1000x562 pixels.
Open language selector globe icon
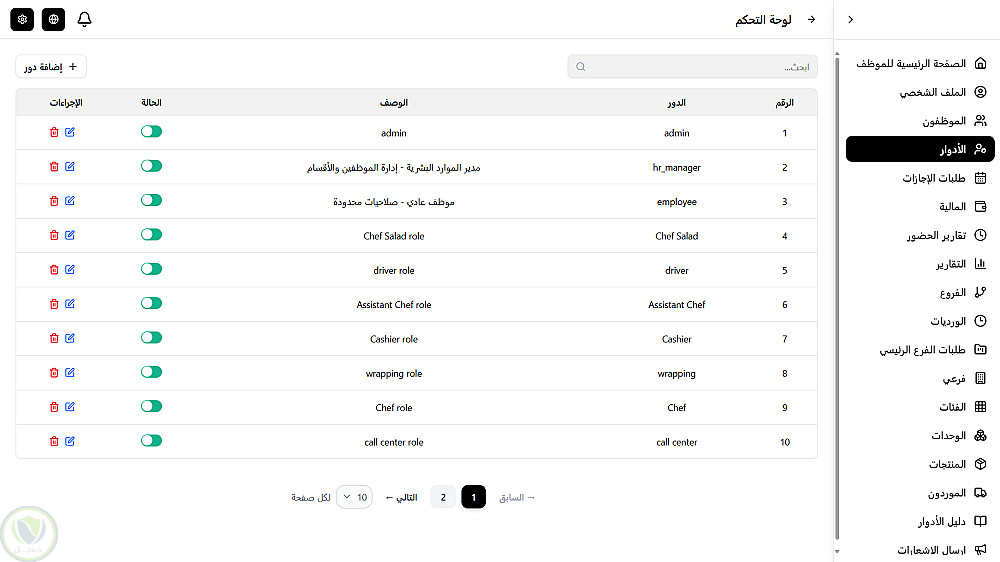tap(53, 20)
